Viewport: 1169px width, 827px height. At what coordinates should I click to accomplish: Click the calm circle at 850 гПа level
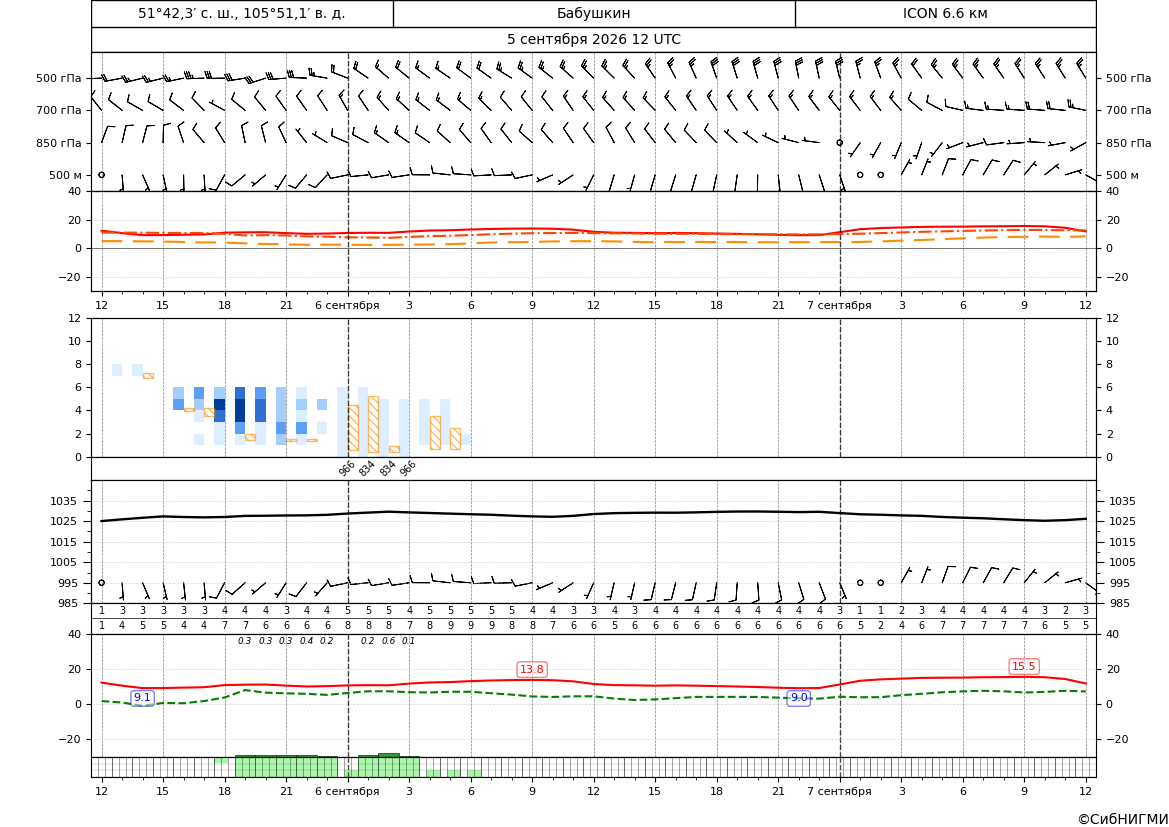(839, 142)
